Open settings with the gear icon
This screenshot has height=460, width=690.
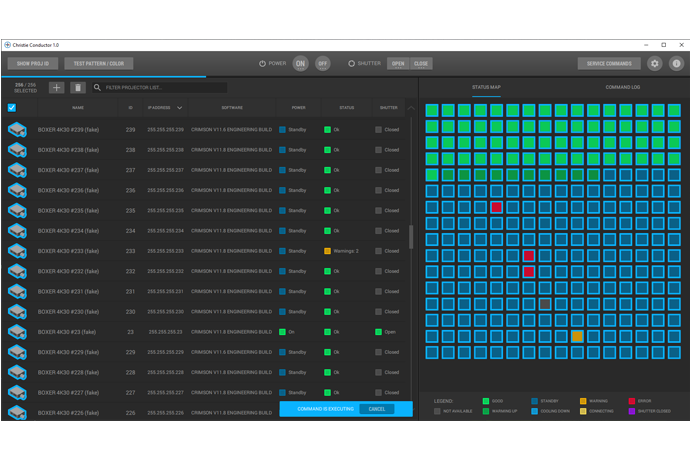(x=655, y=63)
